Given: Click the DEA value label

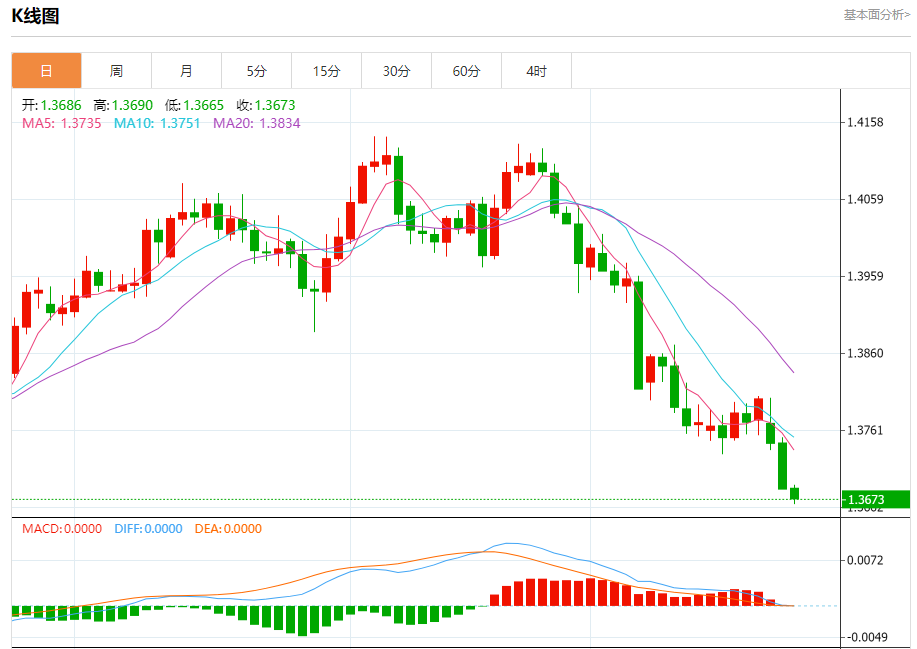Looking at the screenshot, I should click(x=228, y=529).
